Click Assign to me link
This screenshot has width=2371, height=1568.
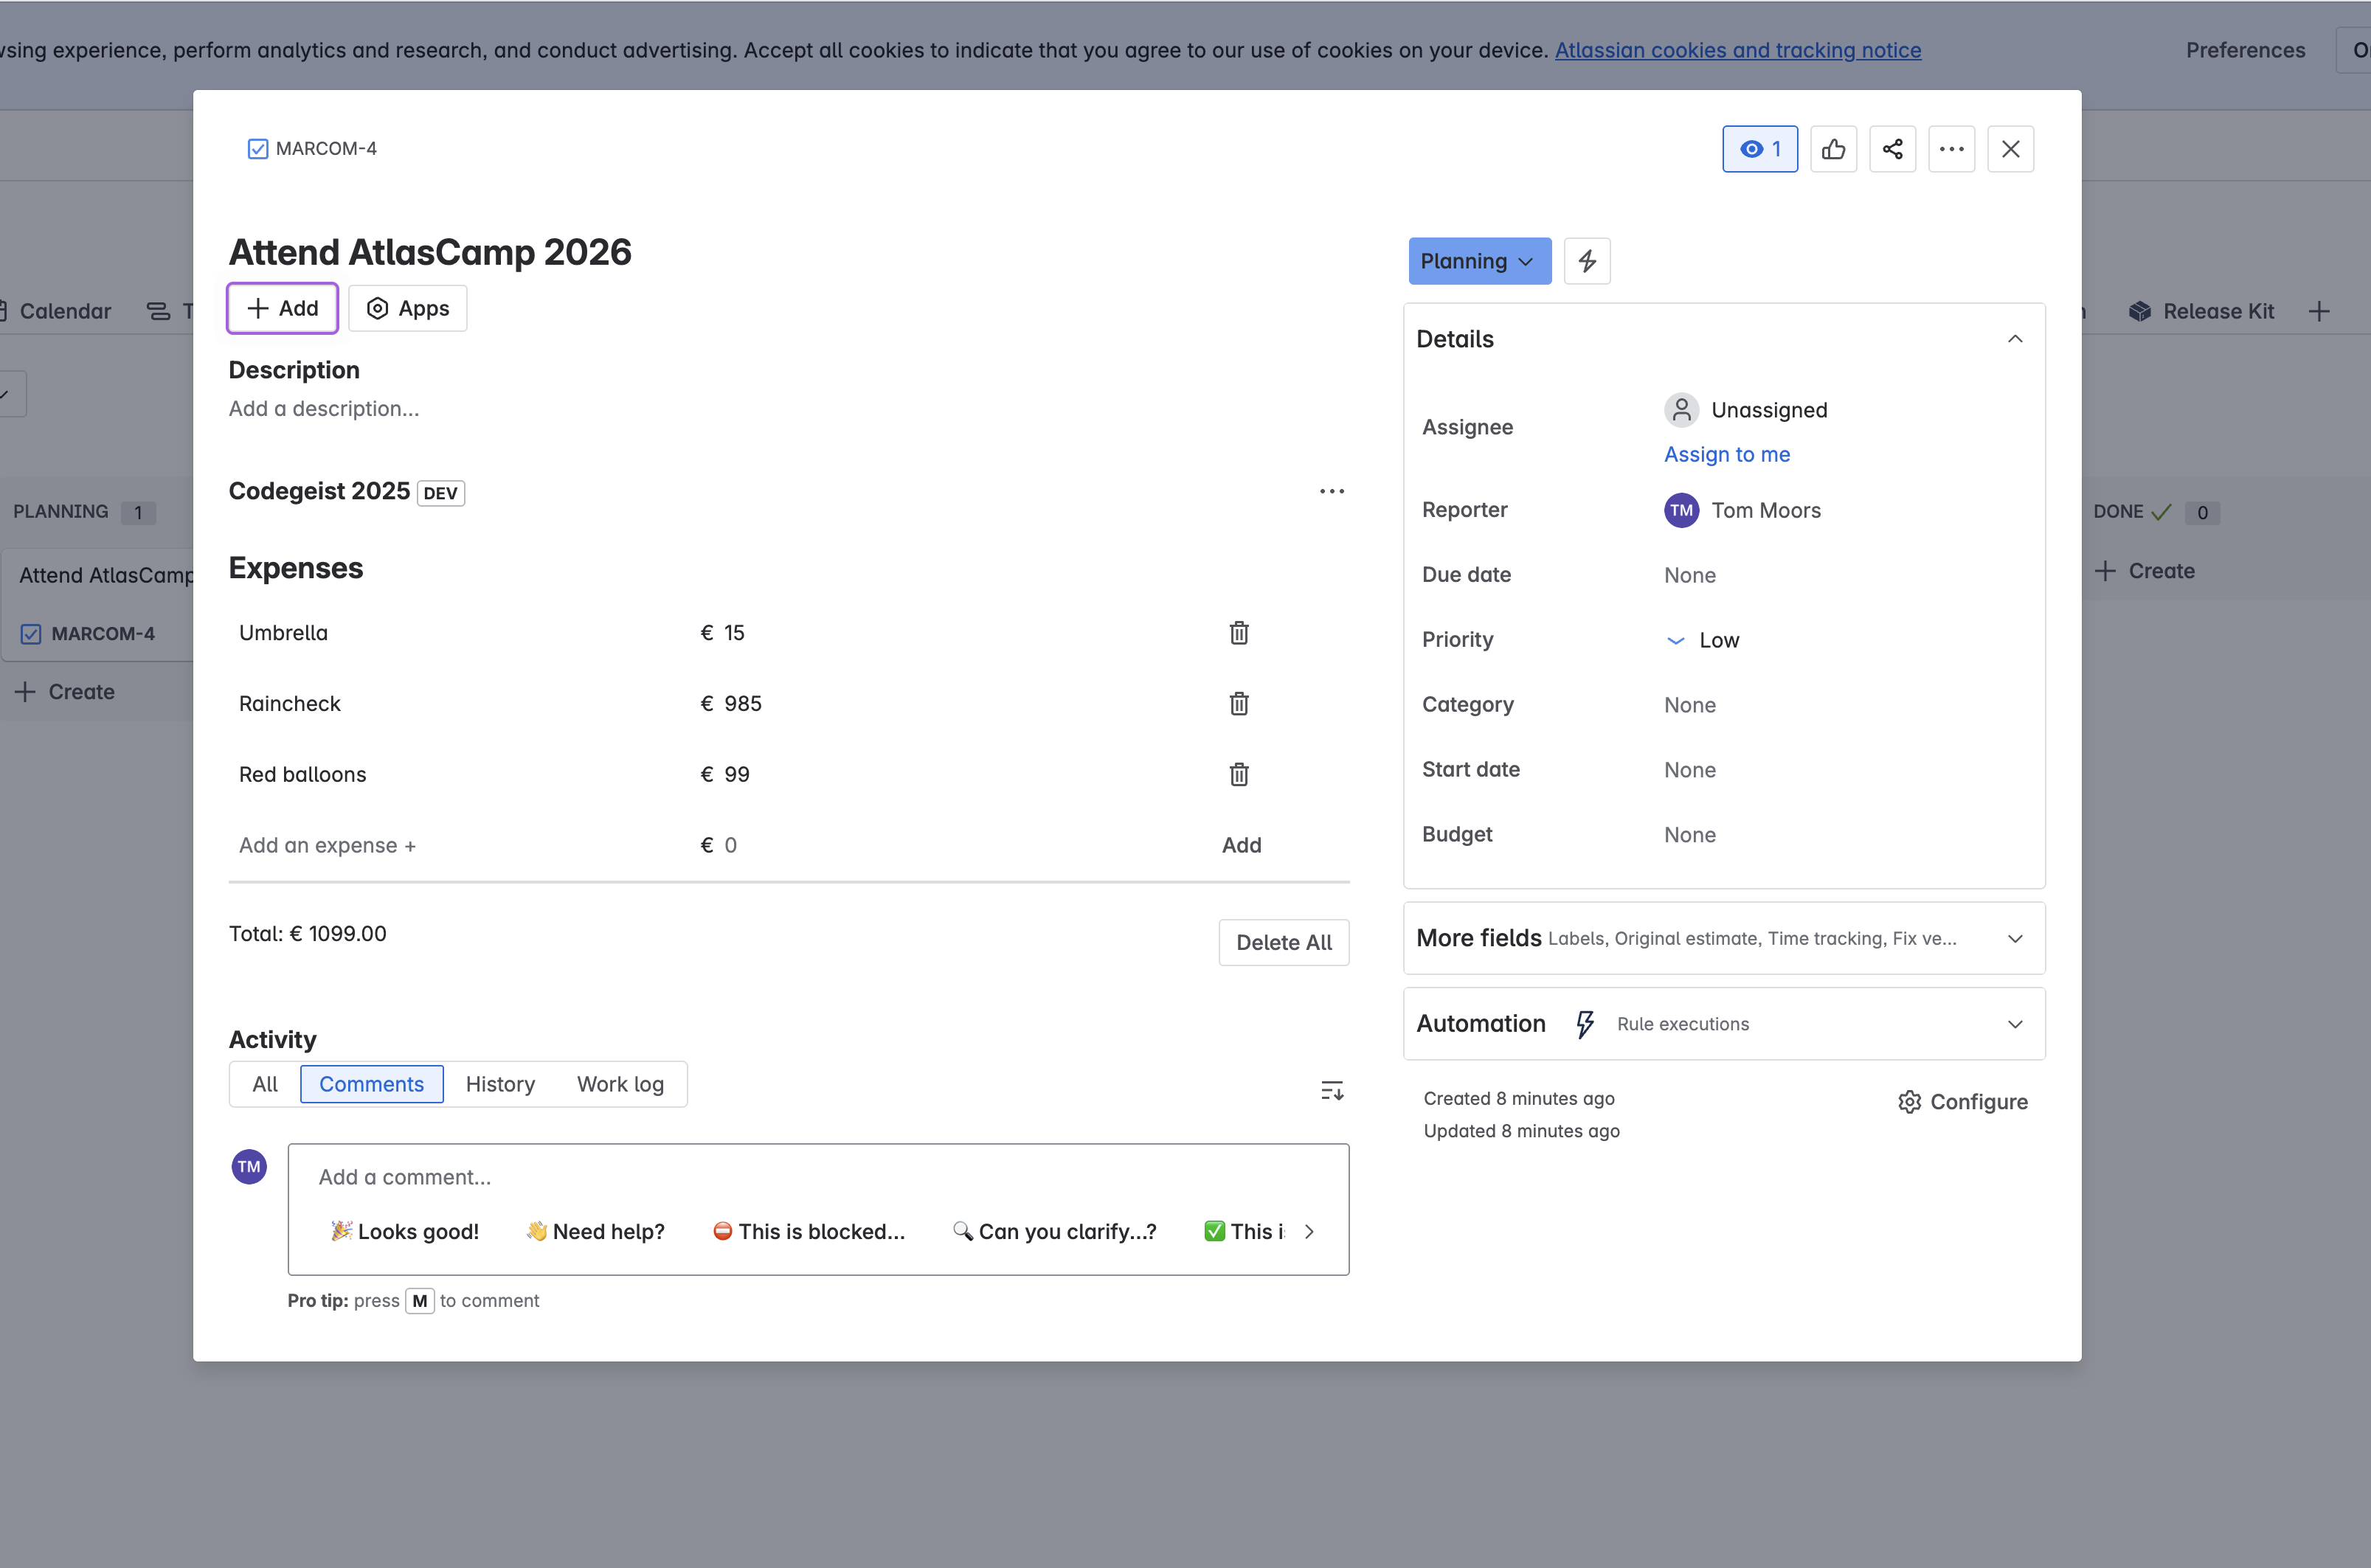pos(1726,454)
